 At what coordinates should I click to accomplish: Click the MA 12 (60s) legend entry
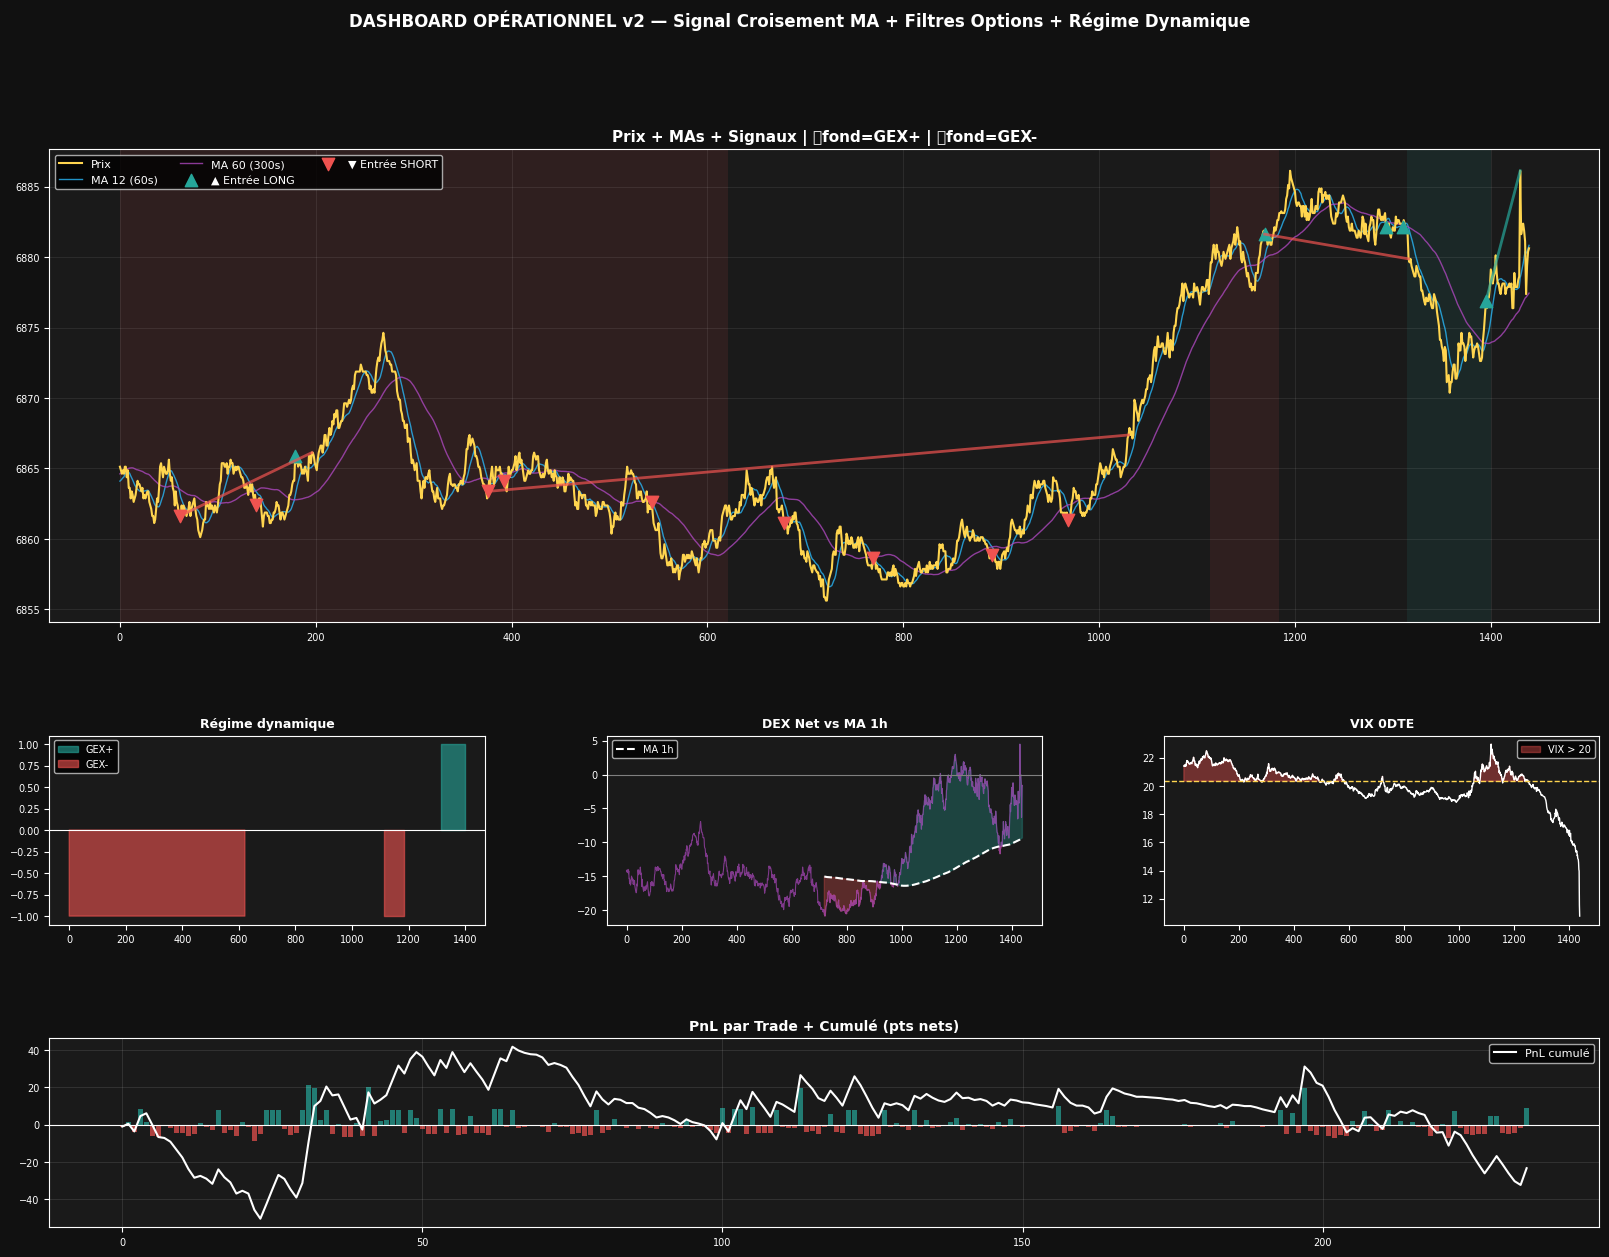(x=108, y=180)
